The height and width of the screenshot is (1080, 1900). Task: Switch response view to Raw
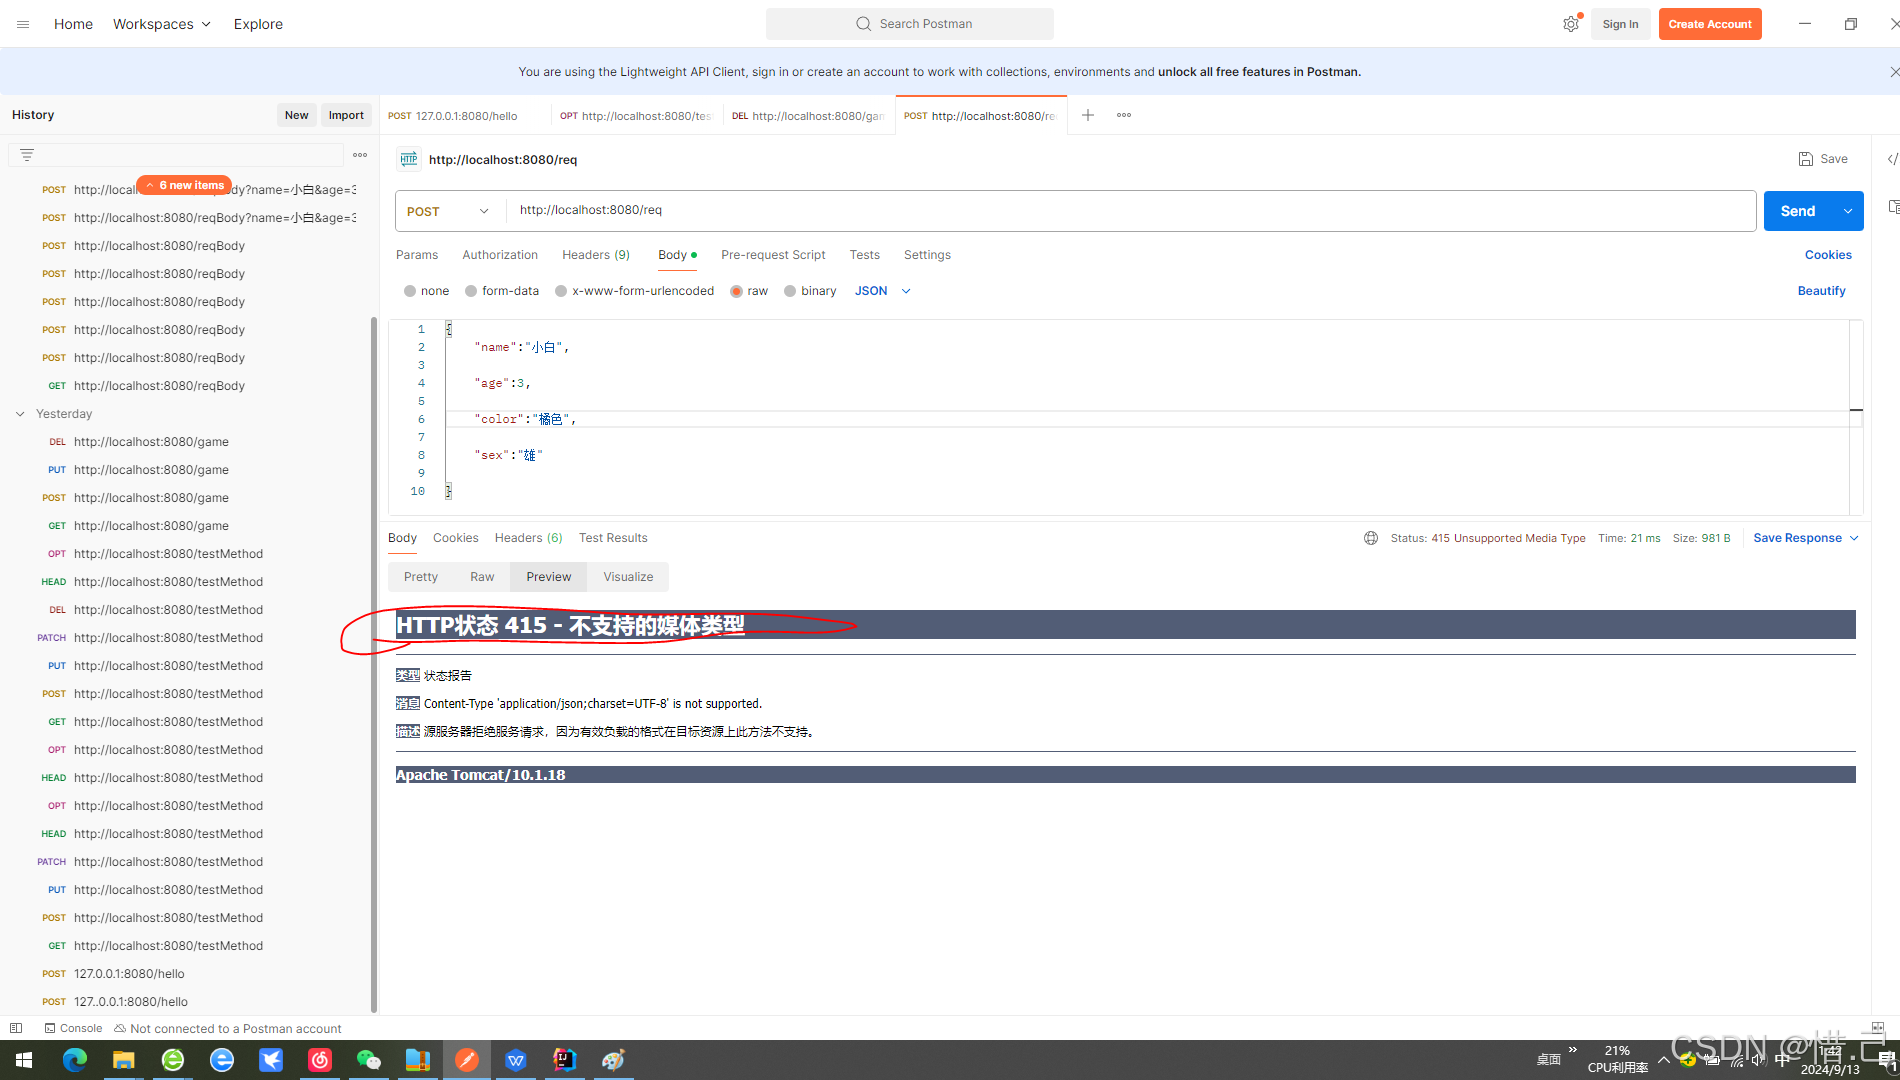tap(482, 577)
